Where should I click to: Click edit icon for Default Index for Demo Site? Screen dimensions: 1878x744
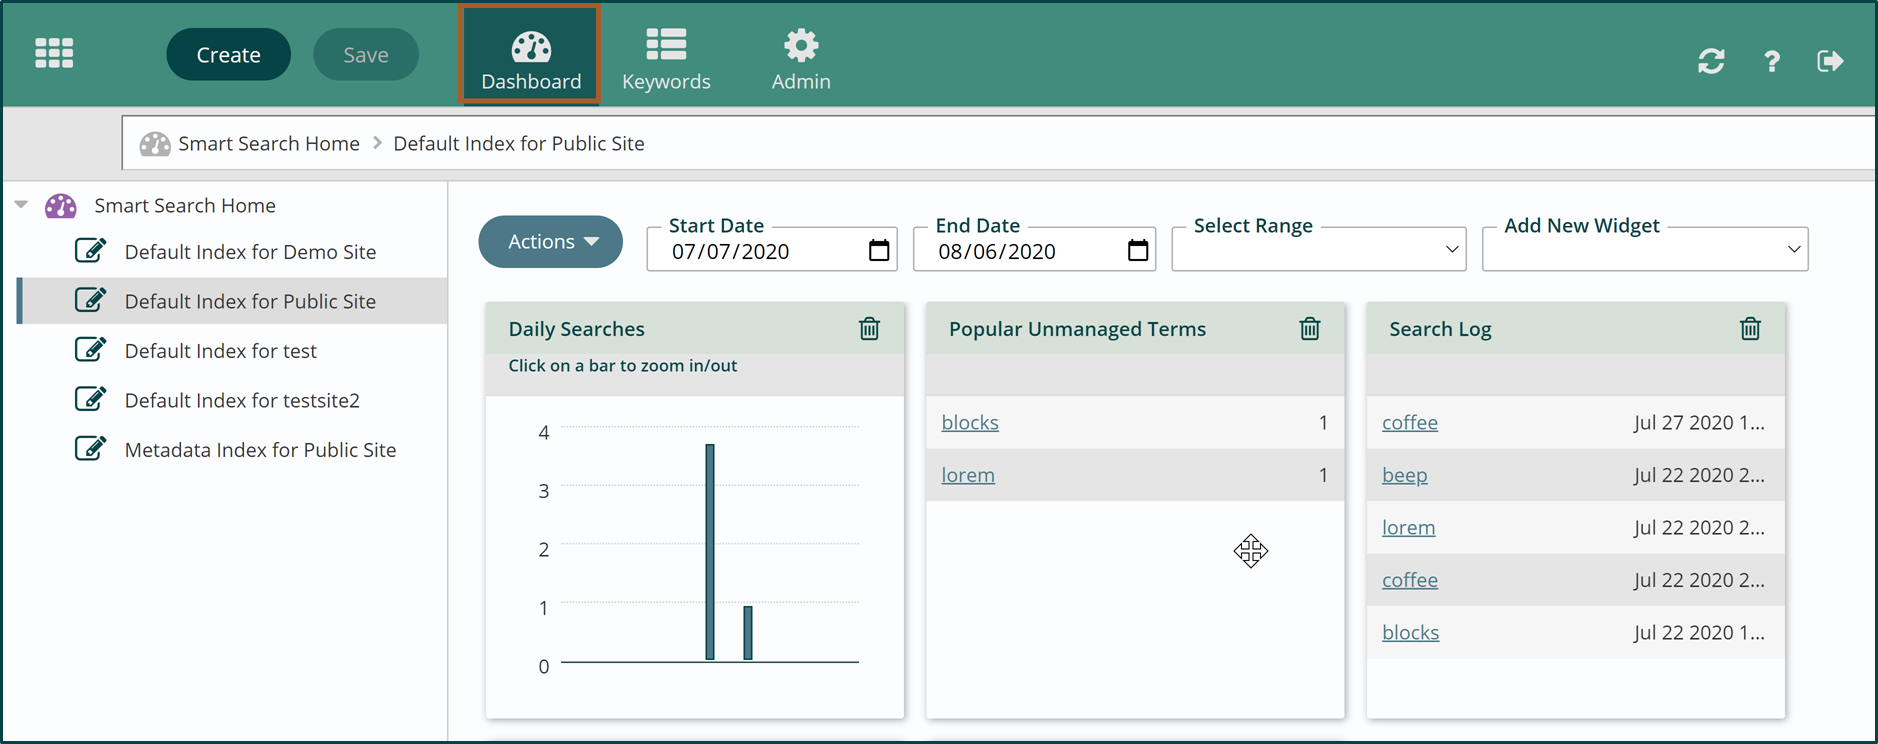coord(91,250)
